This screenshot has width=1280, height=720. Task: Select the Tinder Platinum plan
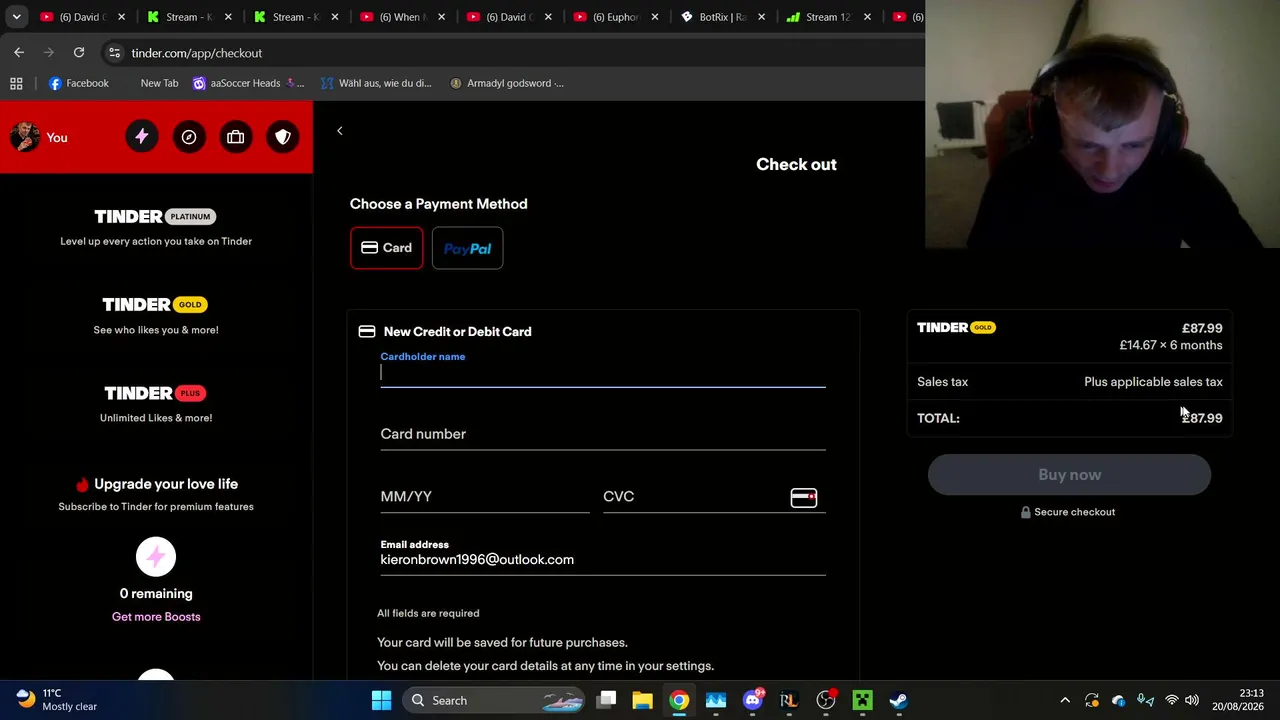pyautogui.click(x=156, y=227)
